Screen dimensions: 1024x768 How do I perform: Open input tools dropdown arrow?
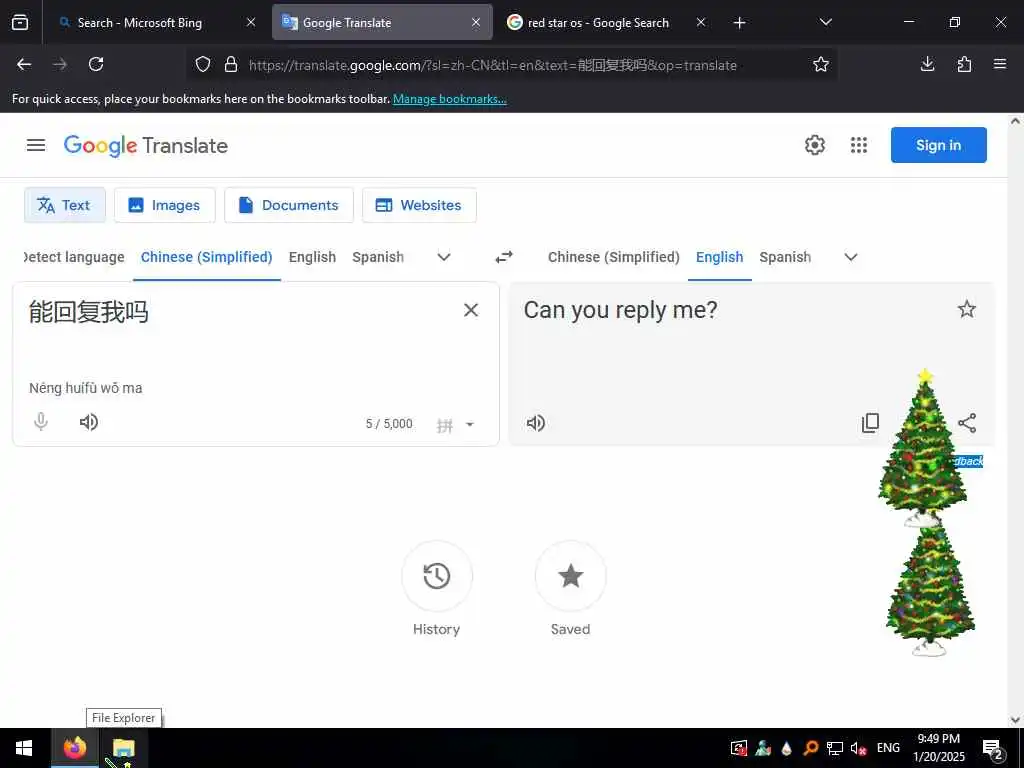tap(470, 424)
